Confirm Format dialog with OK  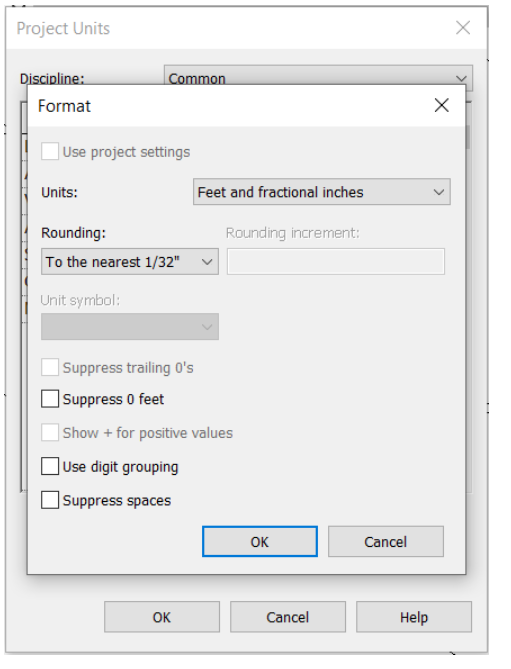tap(260, 541)
